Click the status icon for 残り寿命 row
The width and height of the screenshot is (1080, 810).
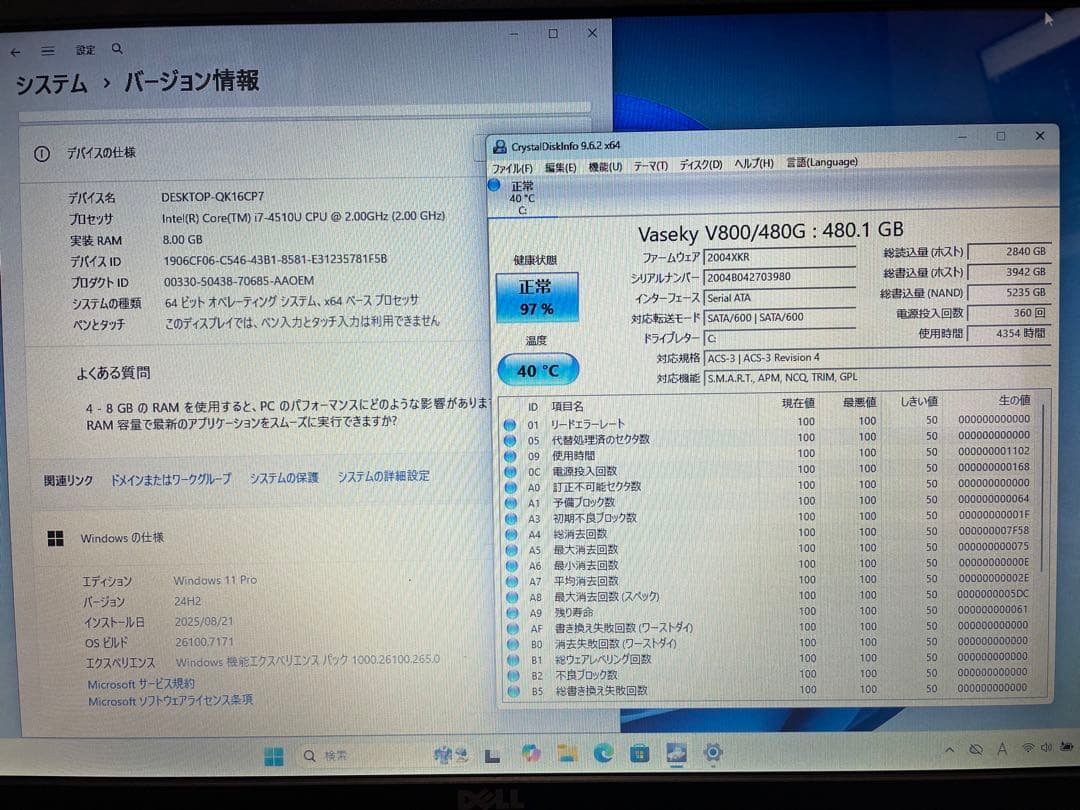[512, 612]
